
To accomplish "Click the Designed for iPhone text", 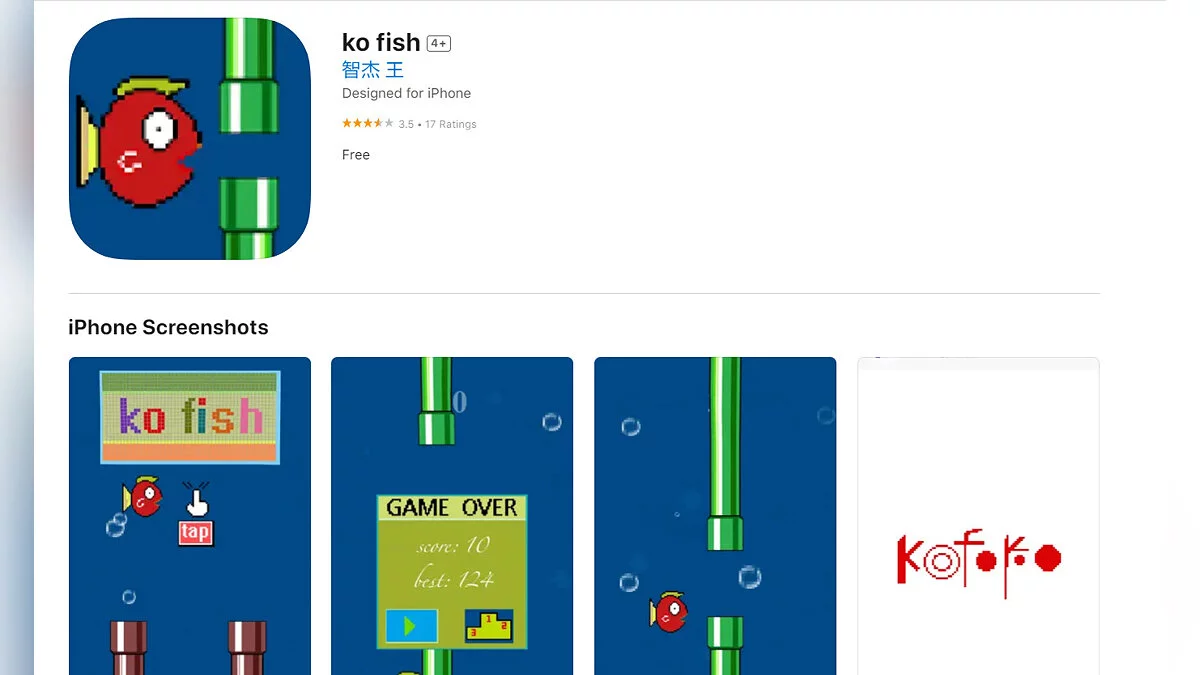I will point(406,93).
